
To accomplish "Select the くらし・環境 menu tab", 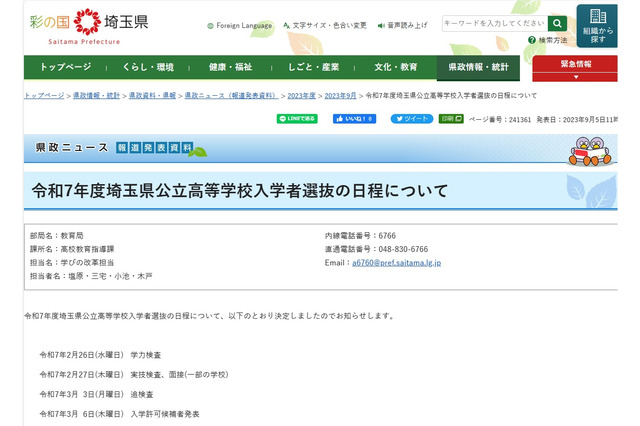I will (x=148, y=67).
